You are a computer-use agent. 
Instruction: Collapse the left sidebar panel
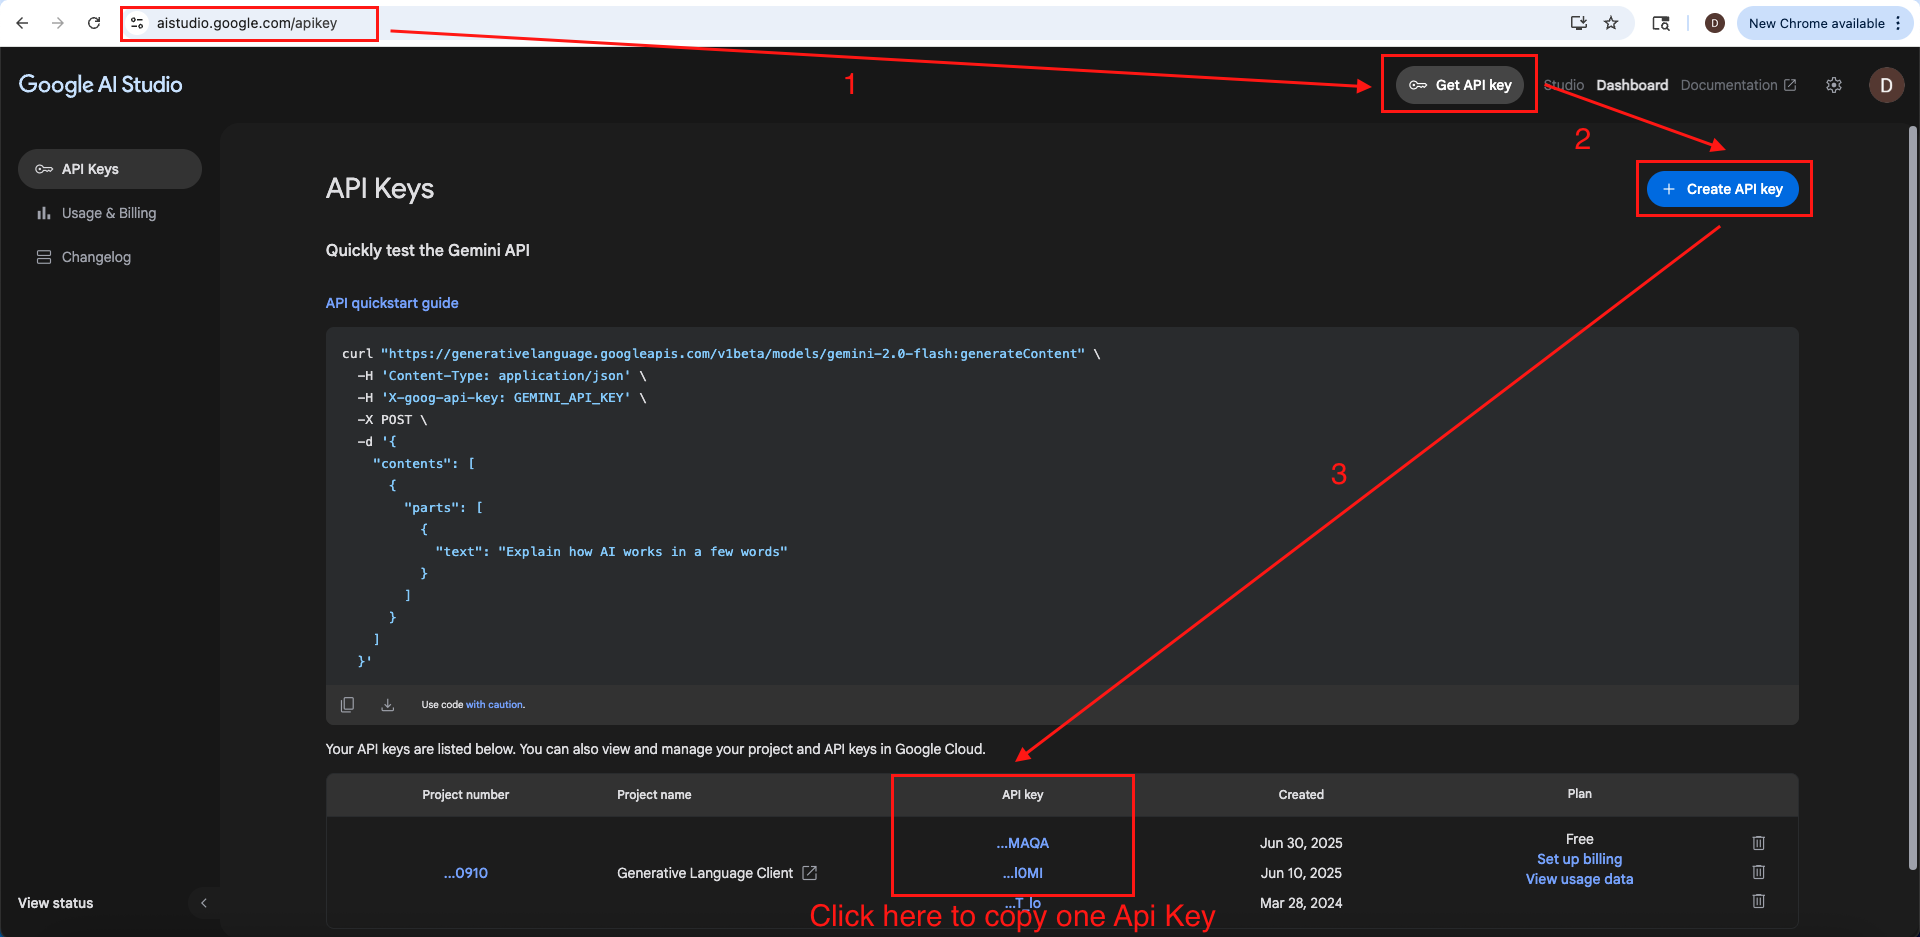click(204, 903)
